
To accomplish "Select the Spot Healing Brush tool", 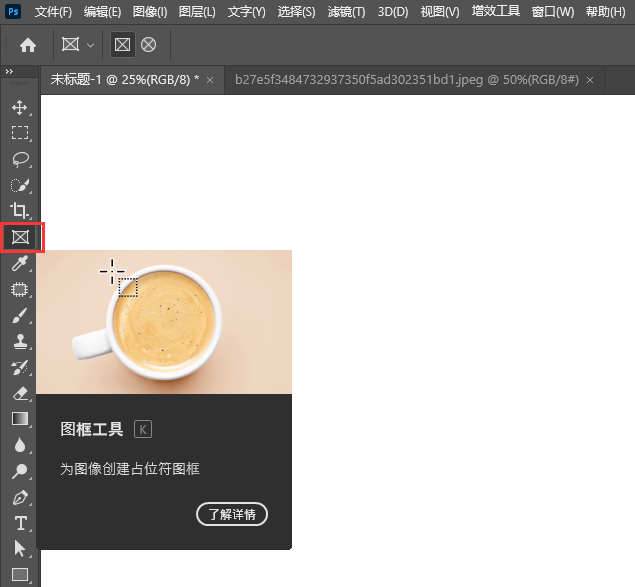I will (19, 290).
